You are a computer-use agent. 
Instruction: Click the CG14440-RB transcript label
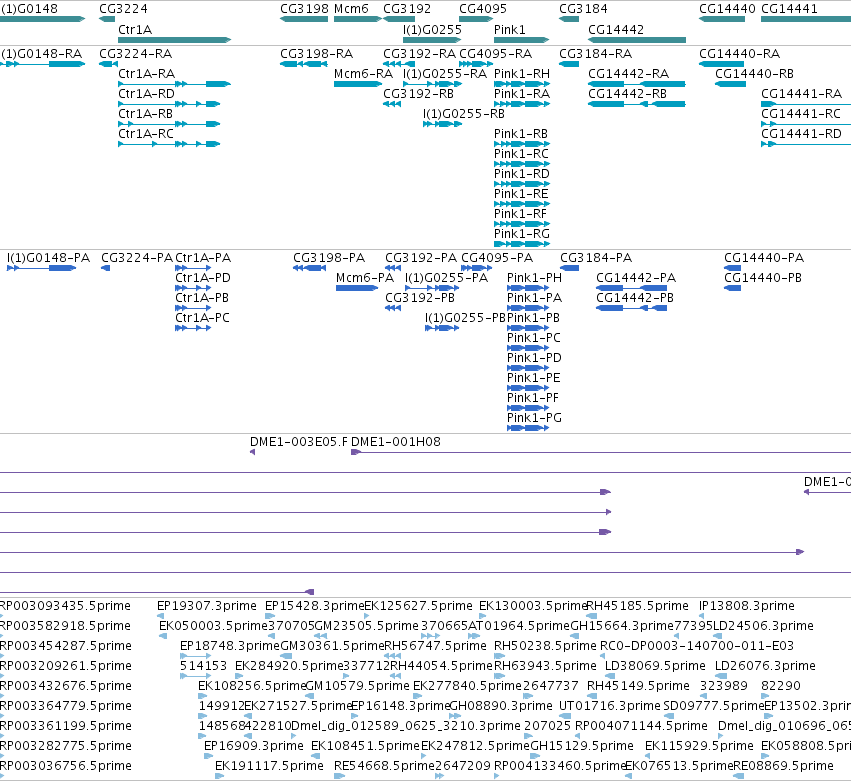pyautogui.click(x=754, y=74)
